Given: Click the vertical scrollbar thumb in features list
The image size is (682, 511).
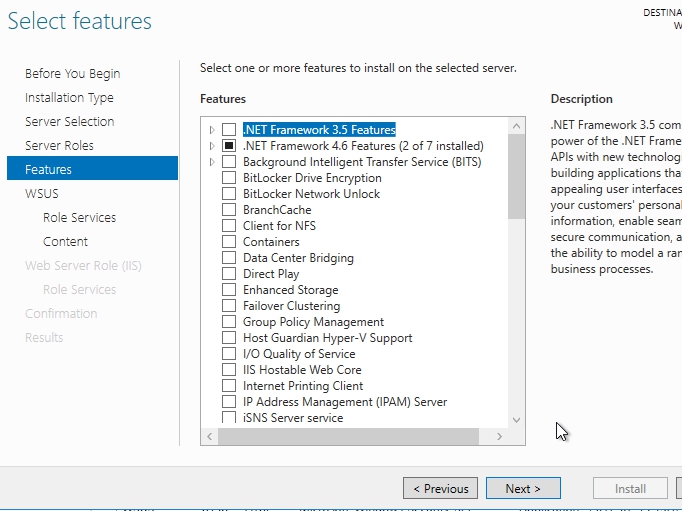Looking at the screenshot, I should [516, 176].
